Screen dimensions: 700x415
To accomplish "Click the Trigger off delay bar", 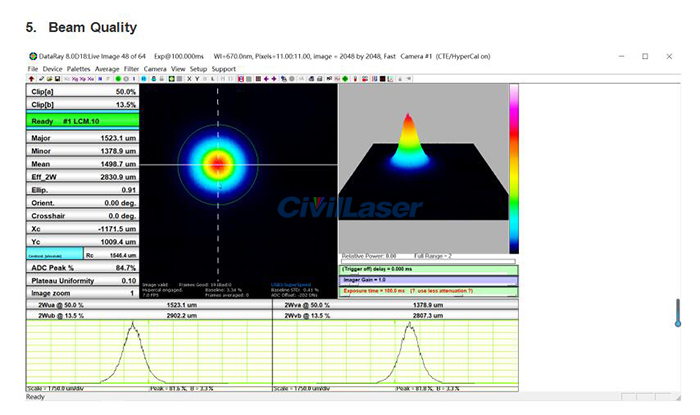I will click(x=429, y=269).
